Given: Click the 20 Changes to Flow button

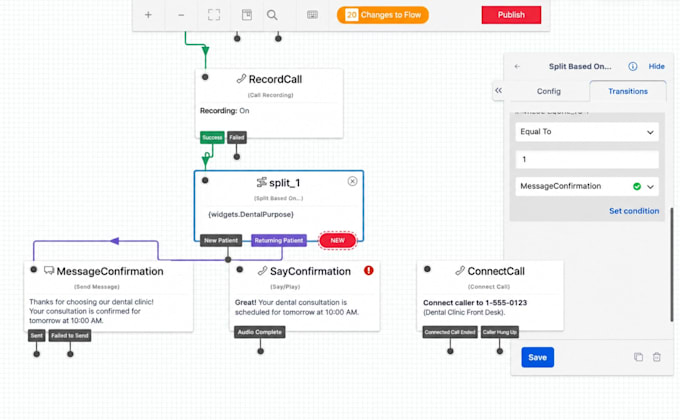Looking at the screenshot, I should (x=383, y=15).
